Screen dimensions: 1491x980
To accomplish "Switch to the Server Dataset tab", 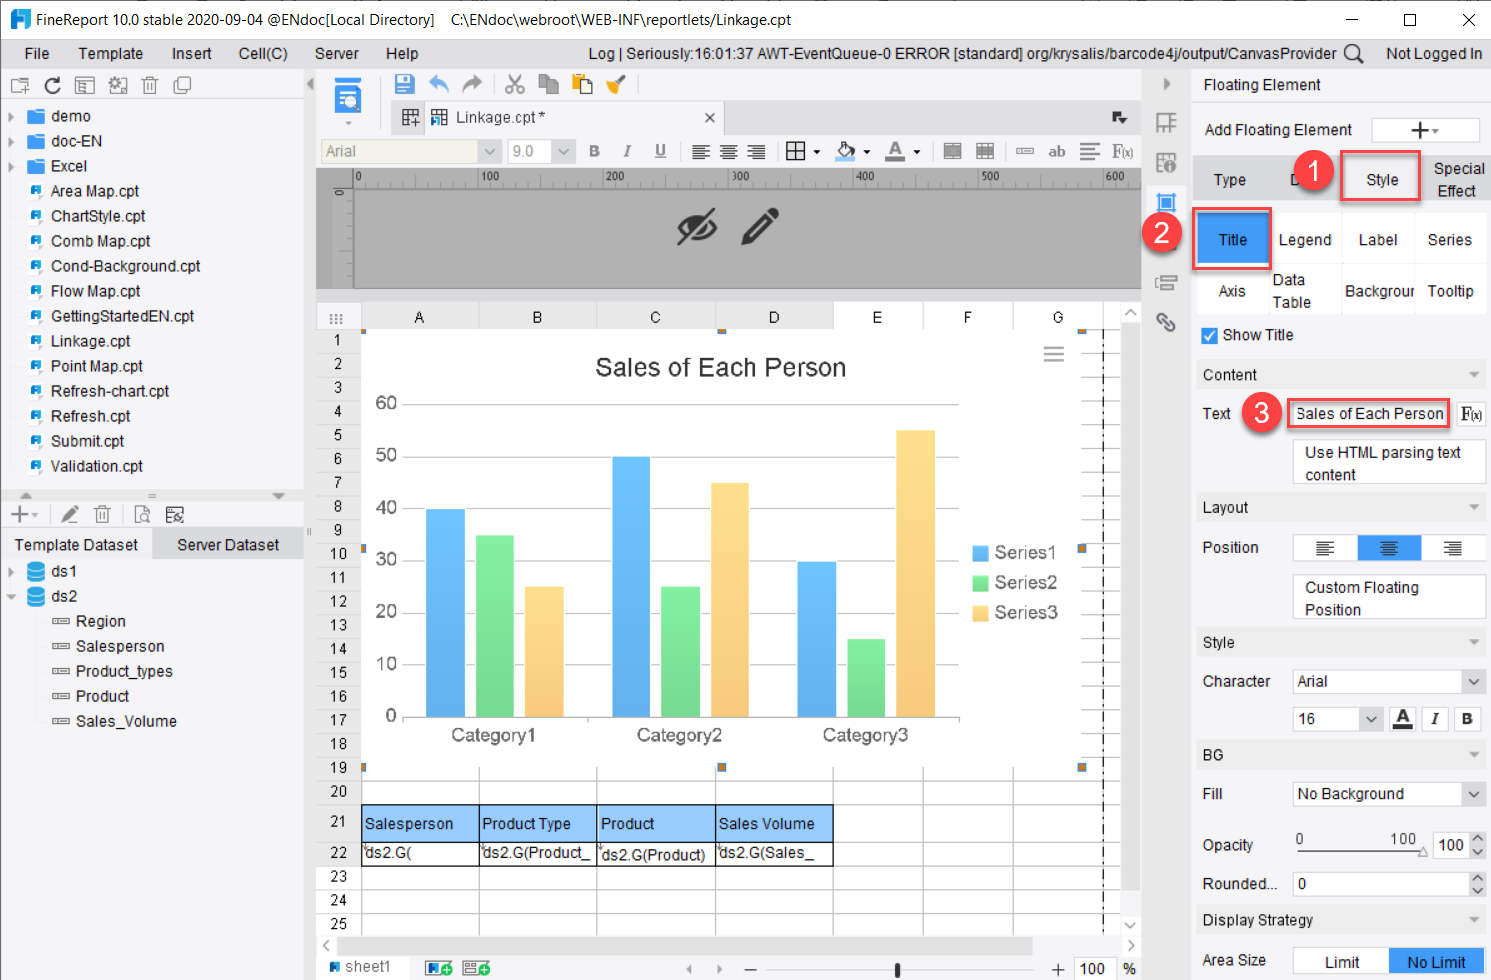I will (228, 545).
